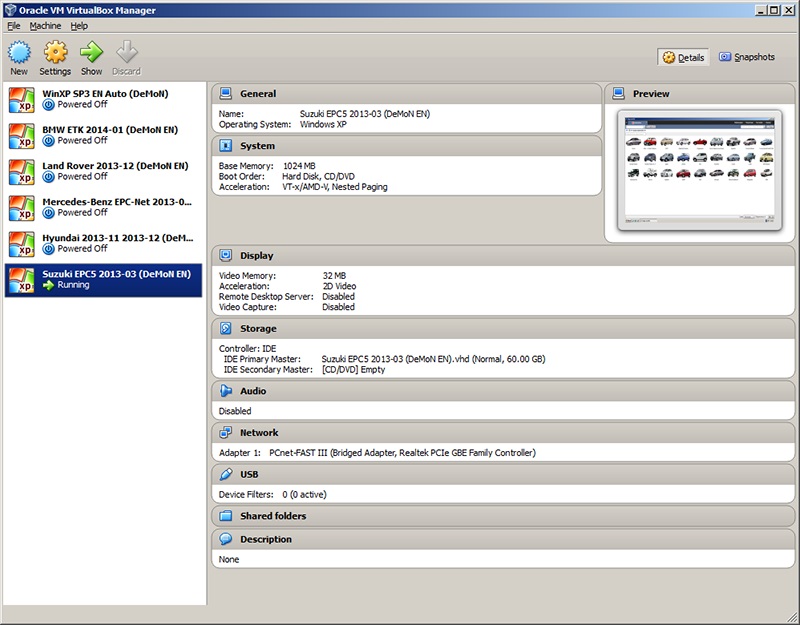Click the USB device filters value 0 (0 active)
Image resolution: width=800 pixels, height=625 pixels.
pyautogui.click(x=304, y=494)
